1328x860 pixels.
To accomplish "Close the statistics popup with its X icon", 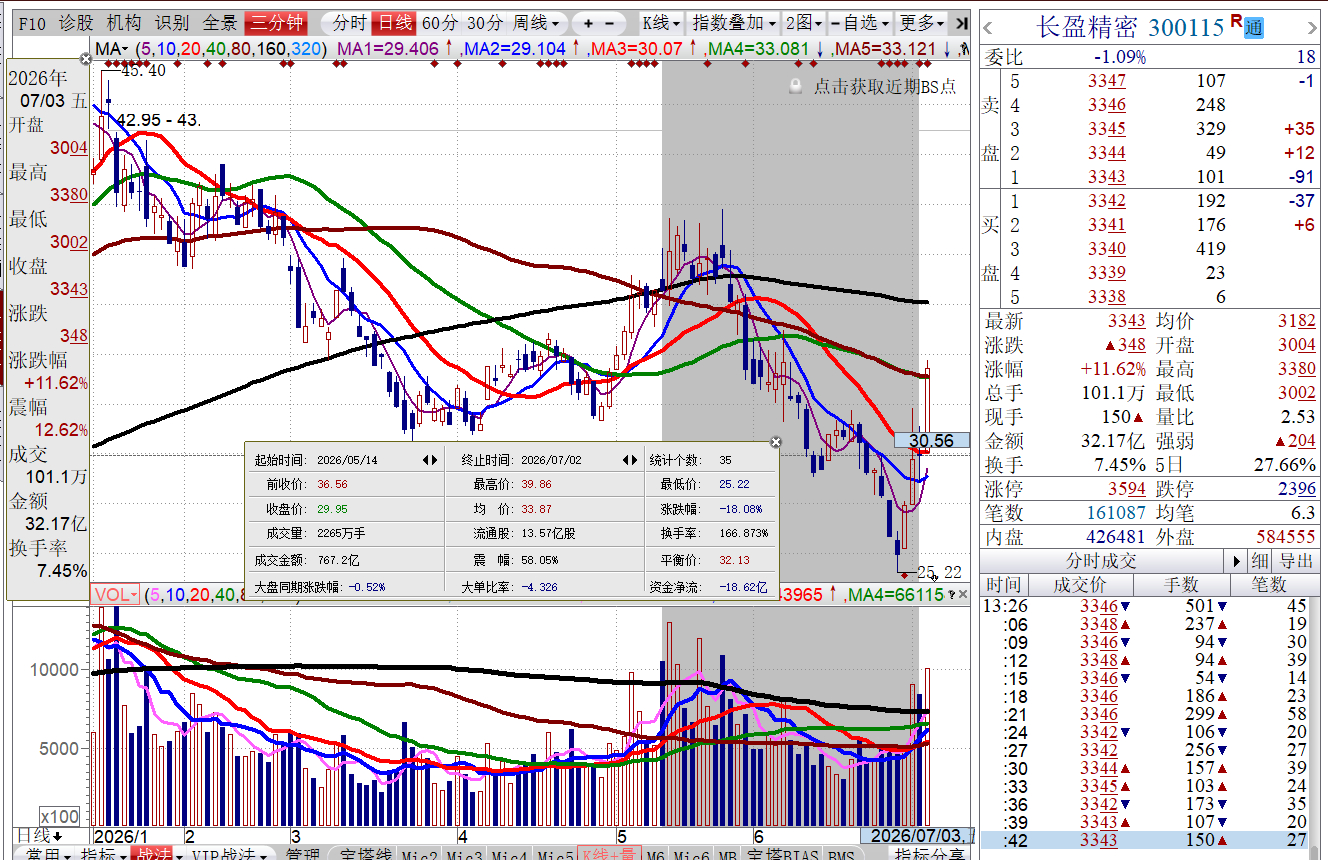I will point(775,442).
